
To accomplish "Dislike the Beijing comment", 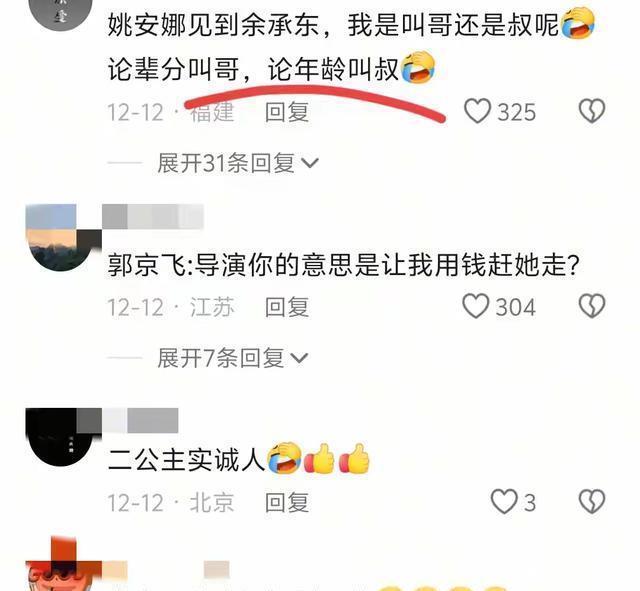I will [x=592, y=502].
